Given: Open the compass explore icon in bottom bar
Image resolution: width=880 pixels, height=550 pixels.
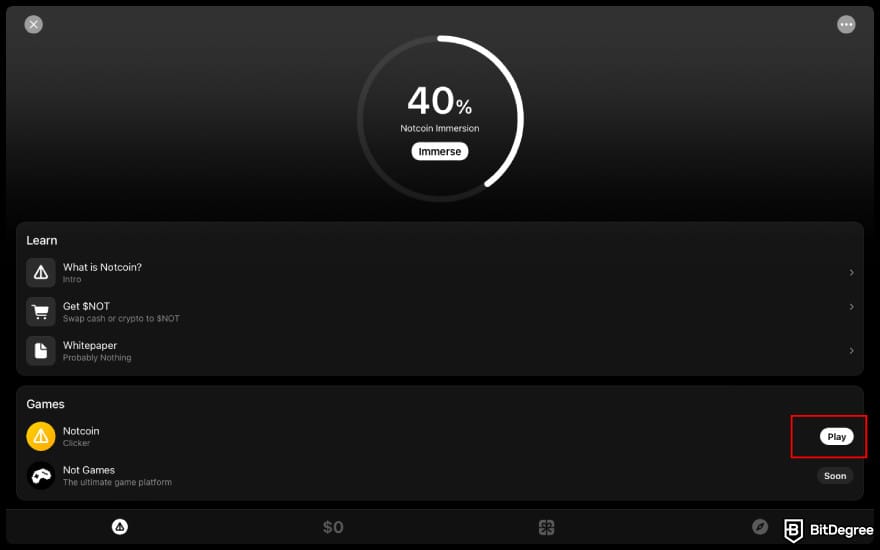Looking at the screenshot, I should pyautogui.click(x=760, y=527).
